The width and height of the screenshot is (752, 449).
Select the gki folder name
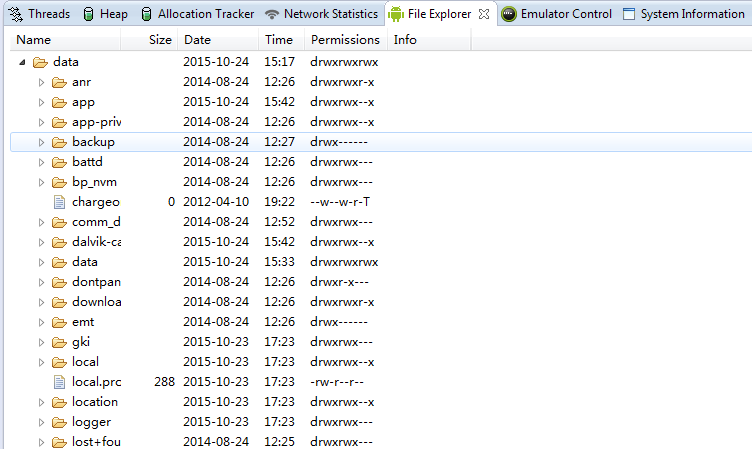pyautogui.click(x=81, y=342)
